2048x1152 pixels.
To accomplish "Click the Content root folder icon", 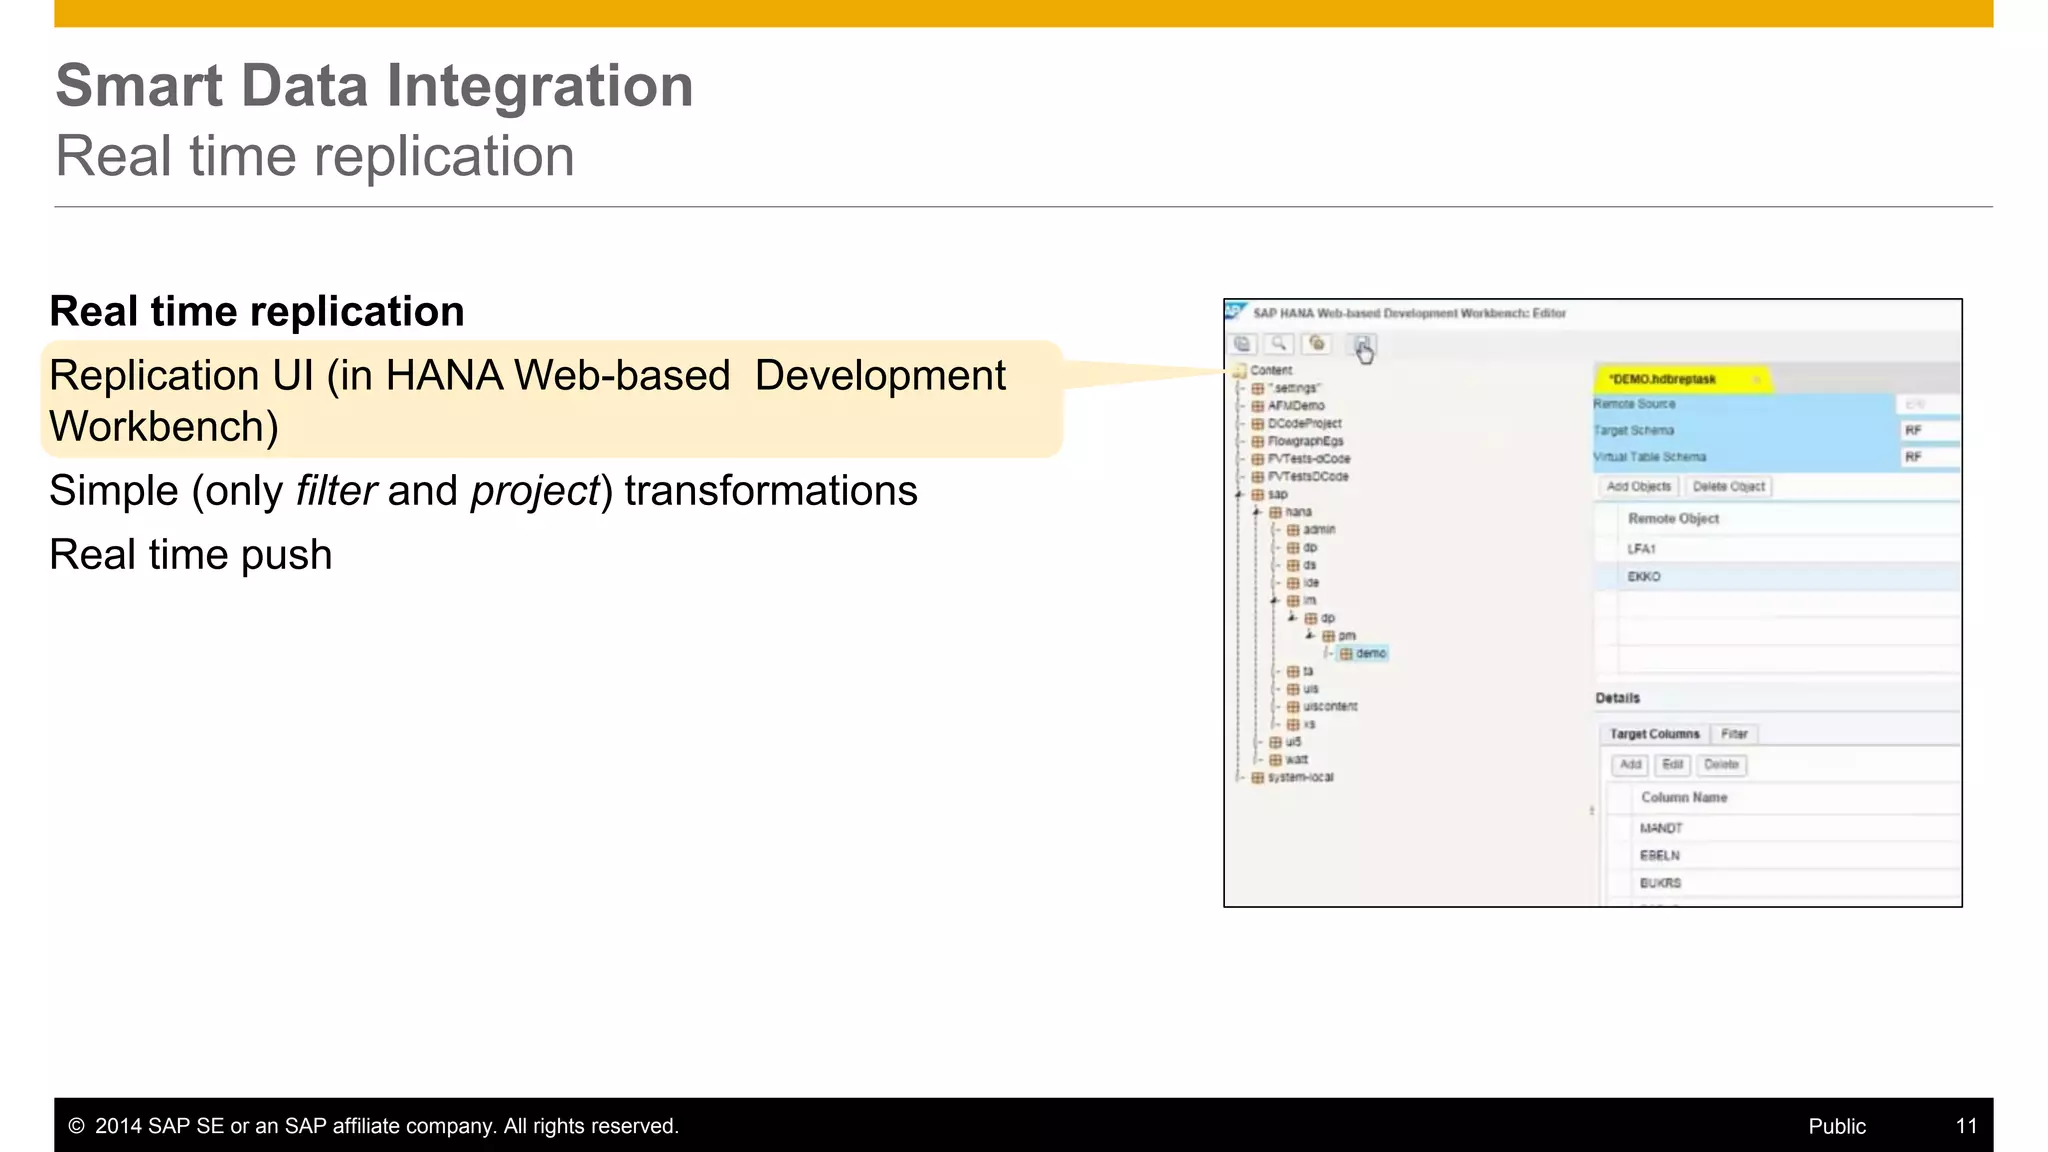I will click(1240, 370).
